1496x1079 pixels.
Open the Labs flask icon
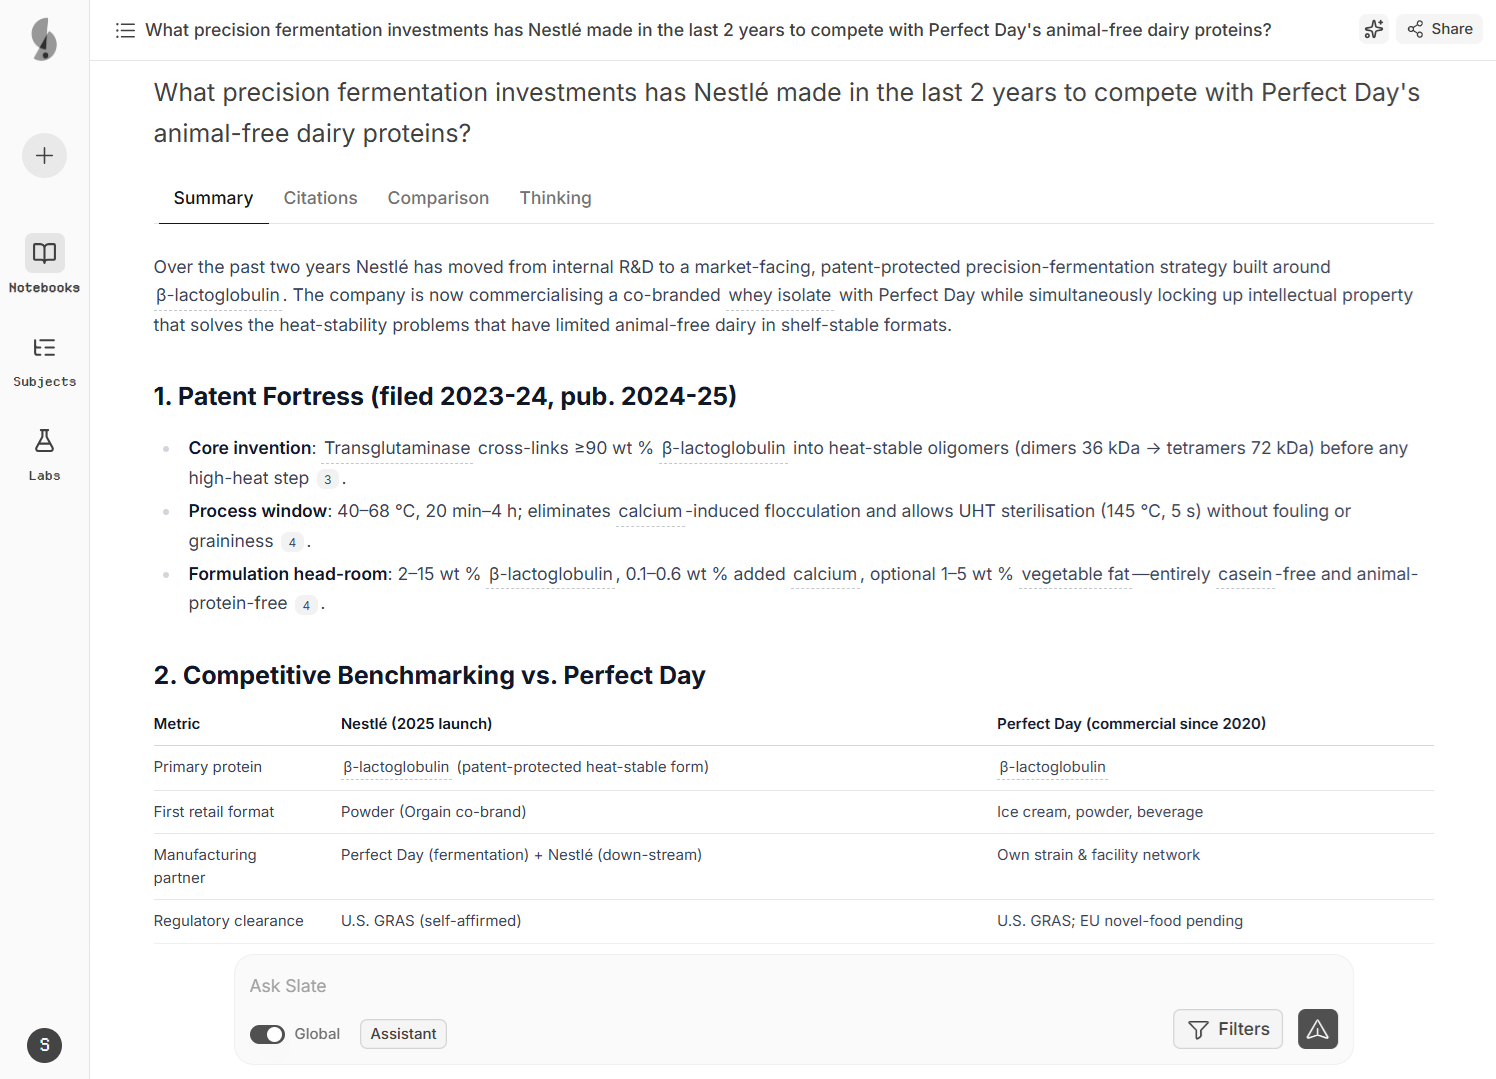[45, 453]
